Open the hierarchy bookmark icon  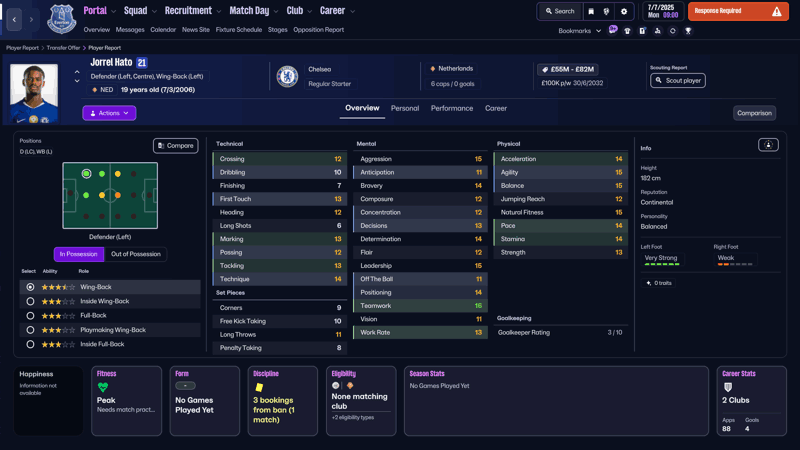tap(658, 31)
